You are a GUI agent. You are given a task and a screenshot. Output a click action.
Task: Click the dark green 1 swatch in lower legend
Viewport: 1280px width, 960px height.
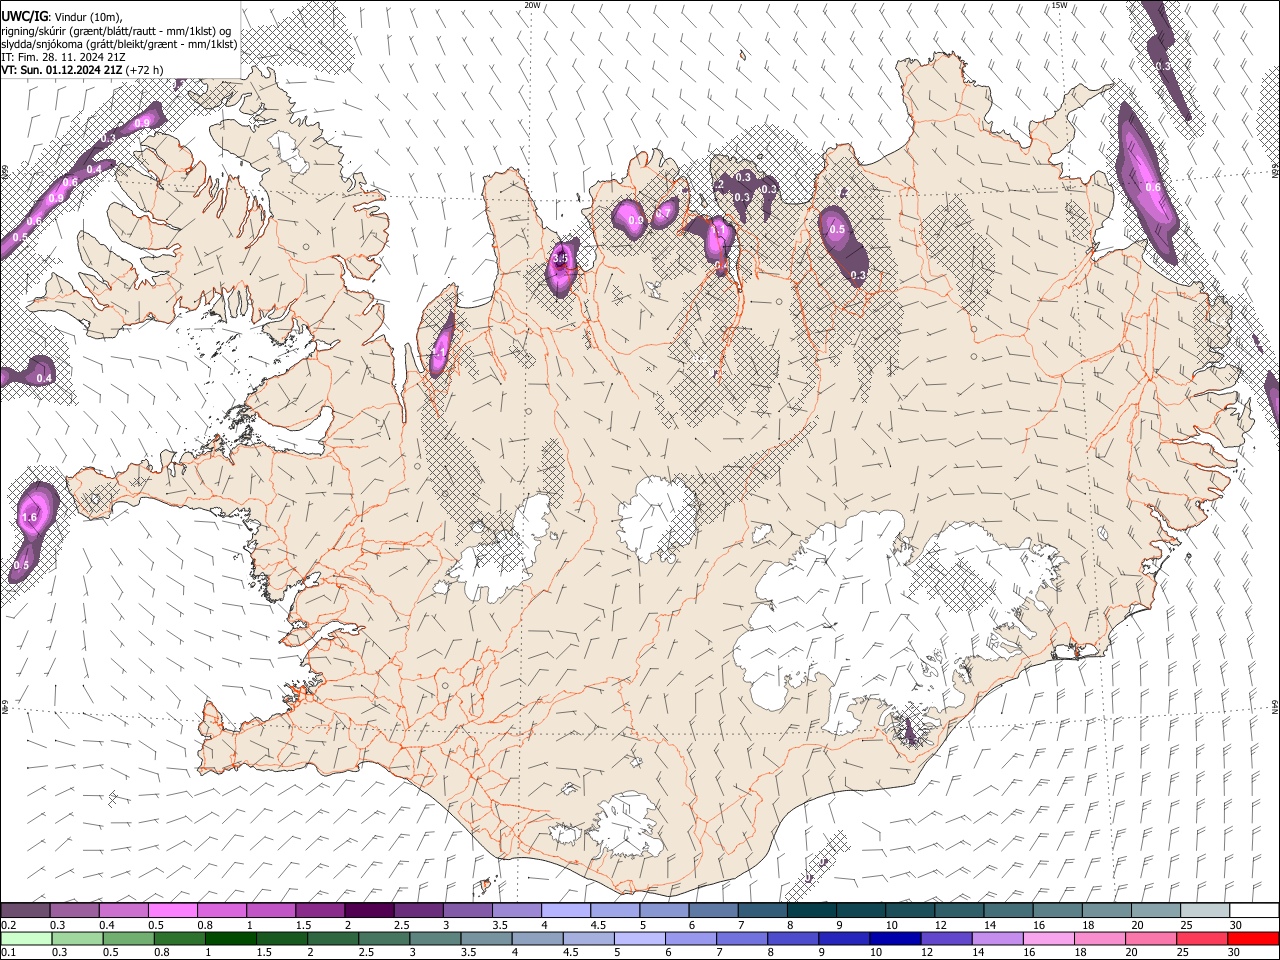point(230,938)
